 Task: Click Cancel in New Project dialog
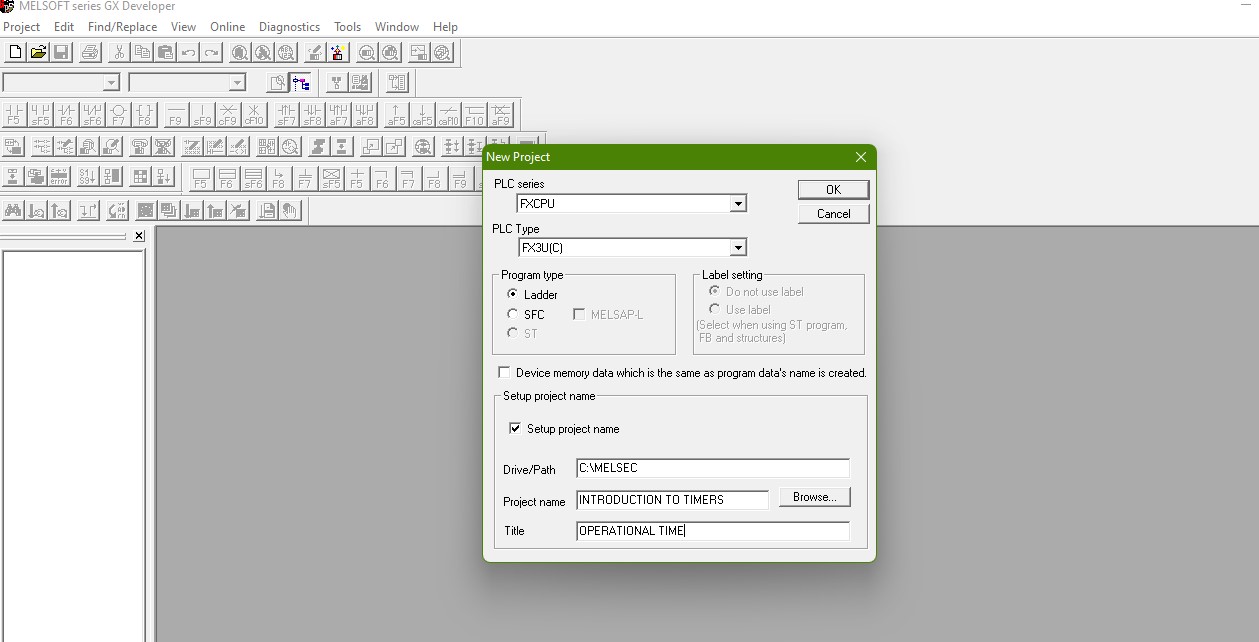(x=833, y=214)
